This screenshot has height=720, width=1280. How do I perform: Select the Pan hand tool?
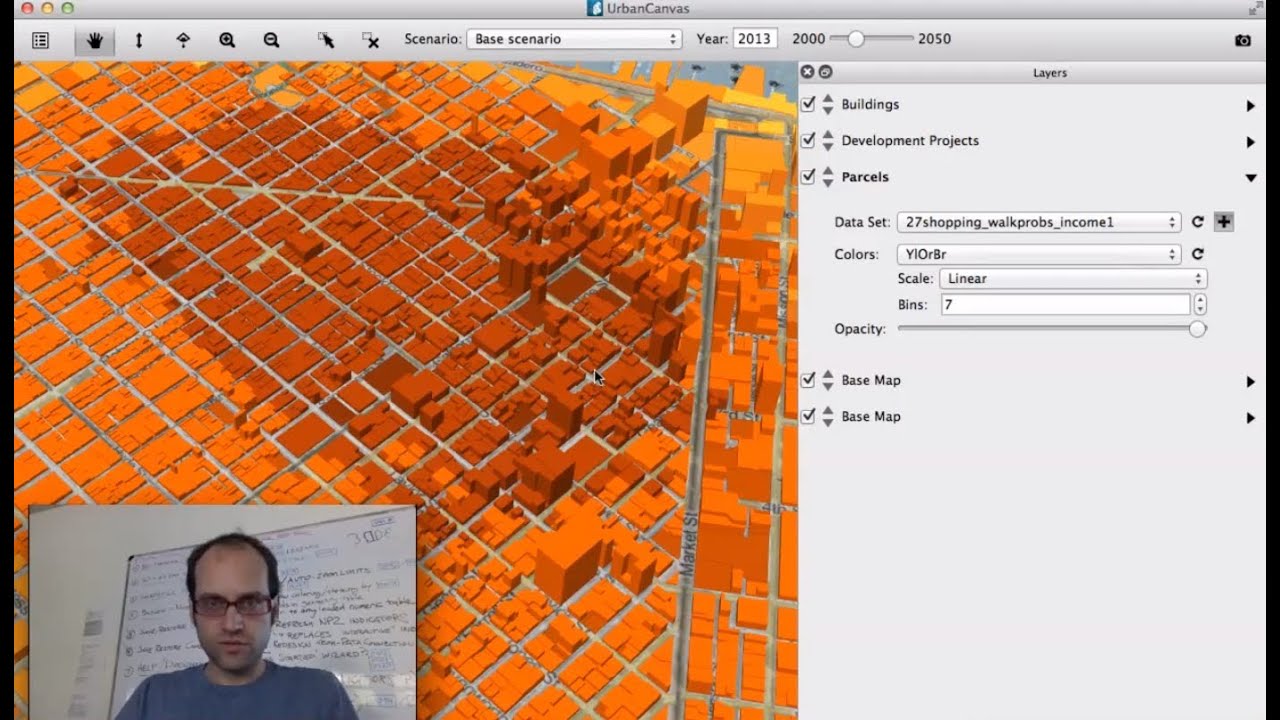pyautogui.click(x=95, y=40)
